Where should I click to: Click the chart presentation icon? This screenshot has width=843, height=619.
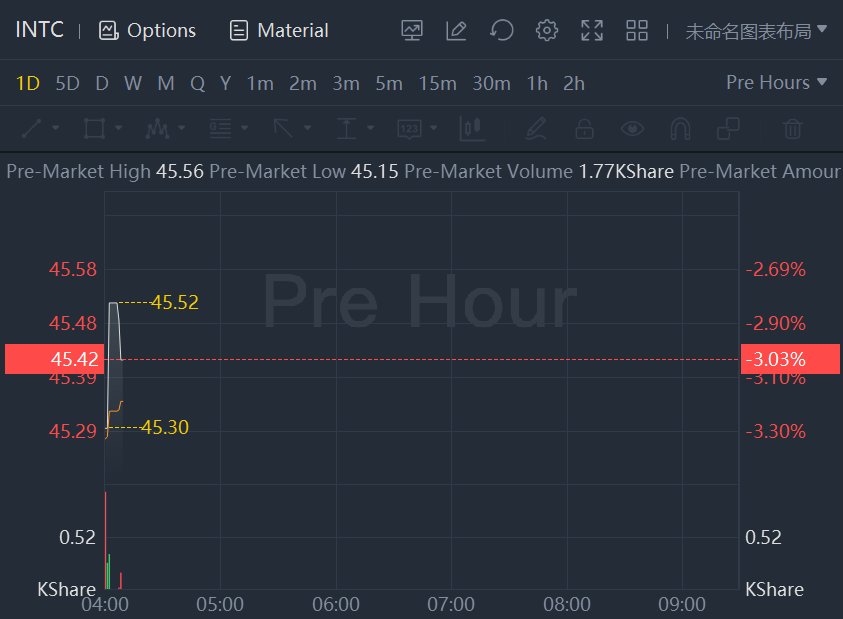pyautogui.click(x=412, y=30)
